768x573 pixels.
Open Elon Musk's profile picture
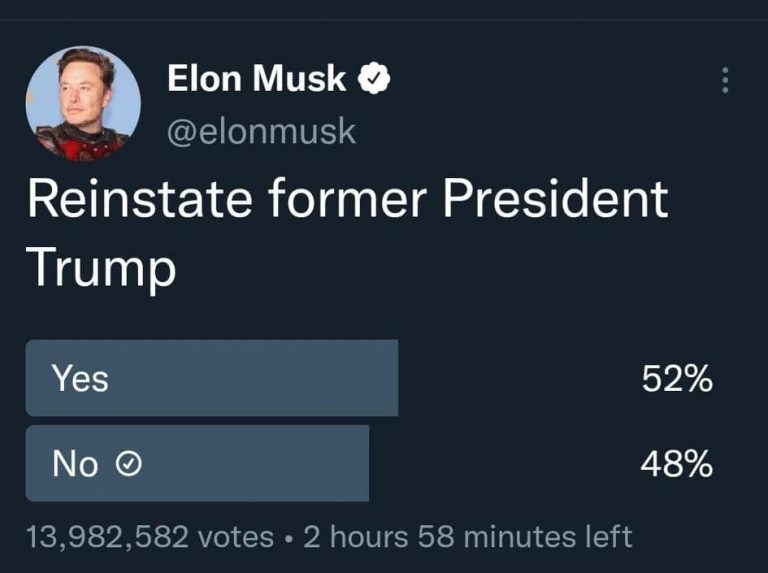click(83, 103)
